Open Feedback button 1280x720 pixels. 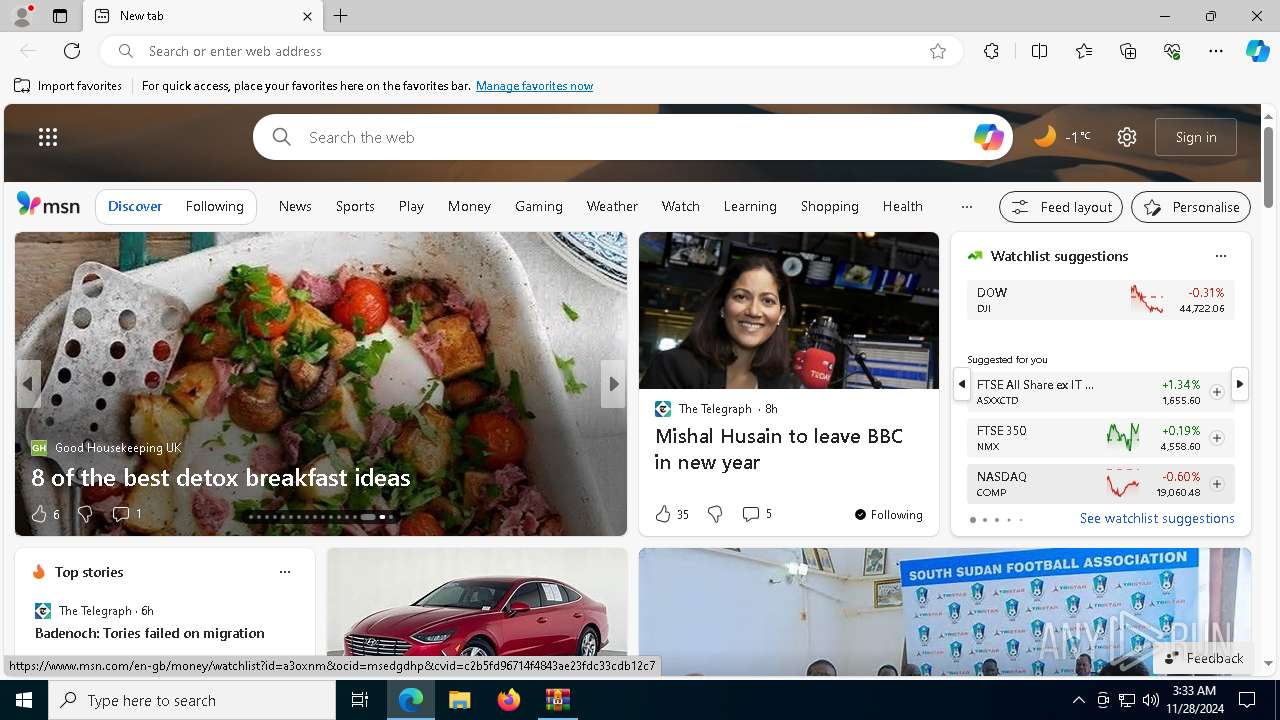tap(1204, 658)
